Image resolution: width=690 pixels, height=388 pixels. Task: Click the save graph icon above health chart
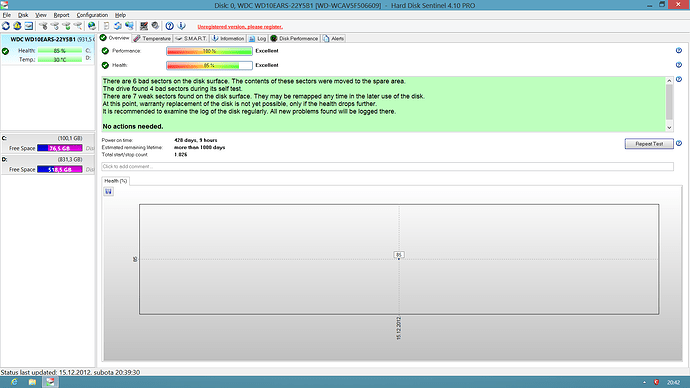coord(108,191)
